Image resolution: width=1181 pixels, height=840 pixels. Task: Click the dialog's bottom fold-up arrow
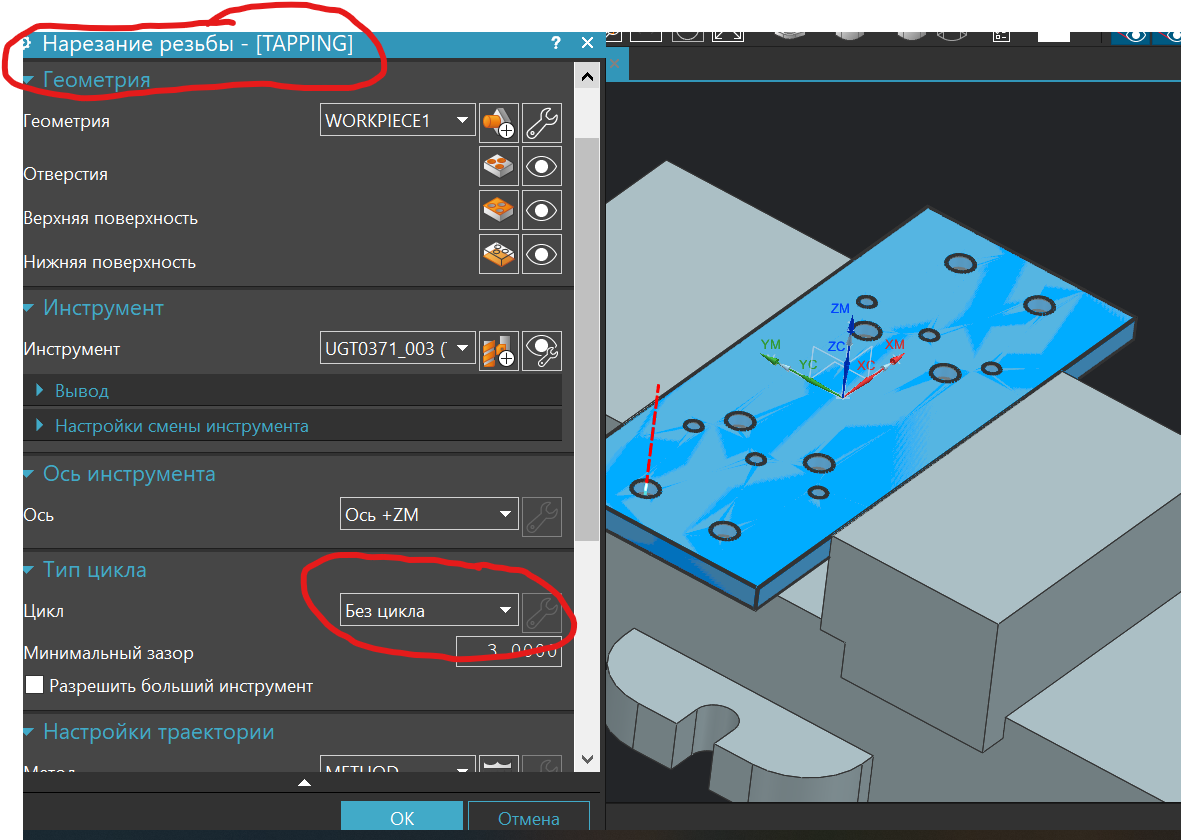tap(304, 783)
